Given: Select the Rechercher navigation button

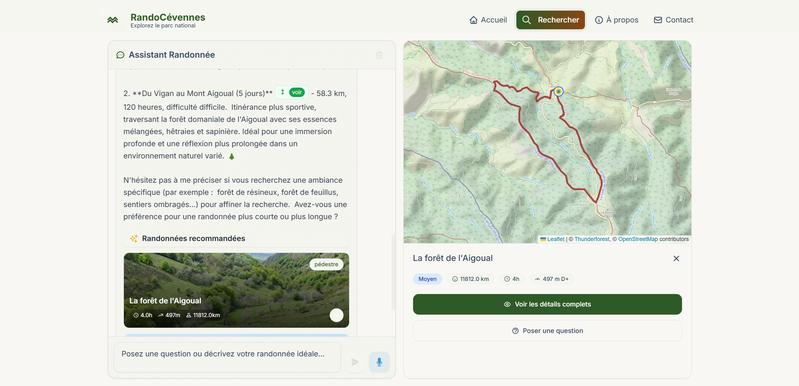Looking at the screenshot, I should [550, 20].
